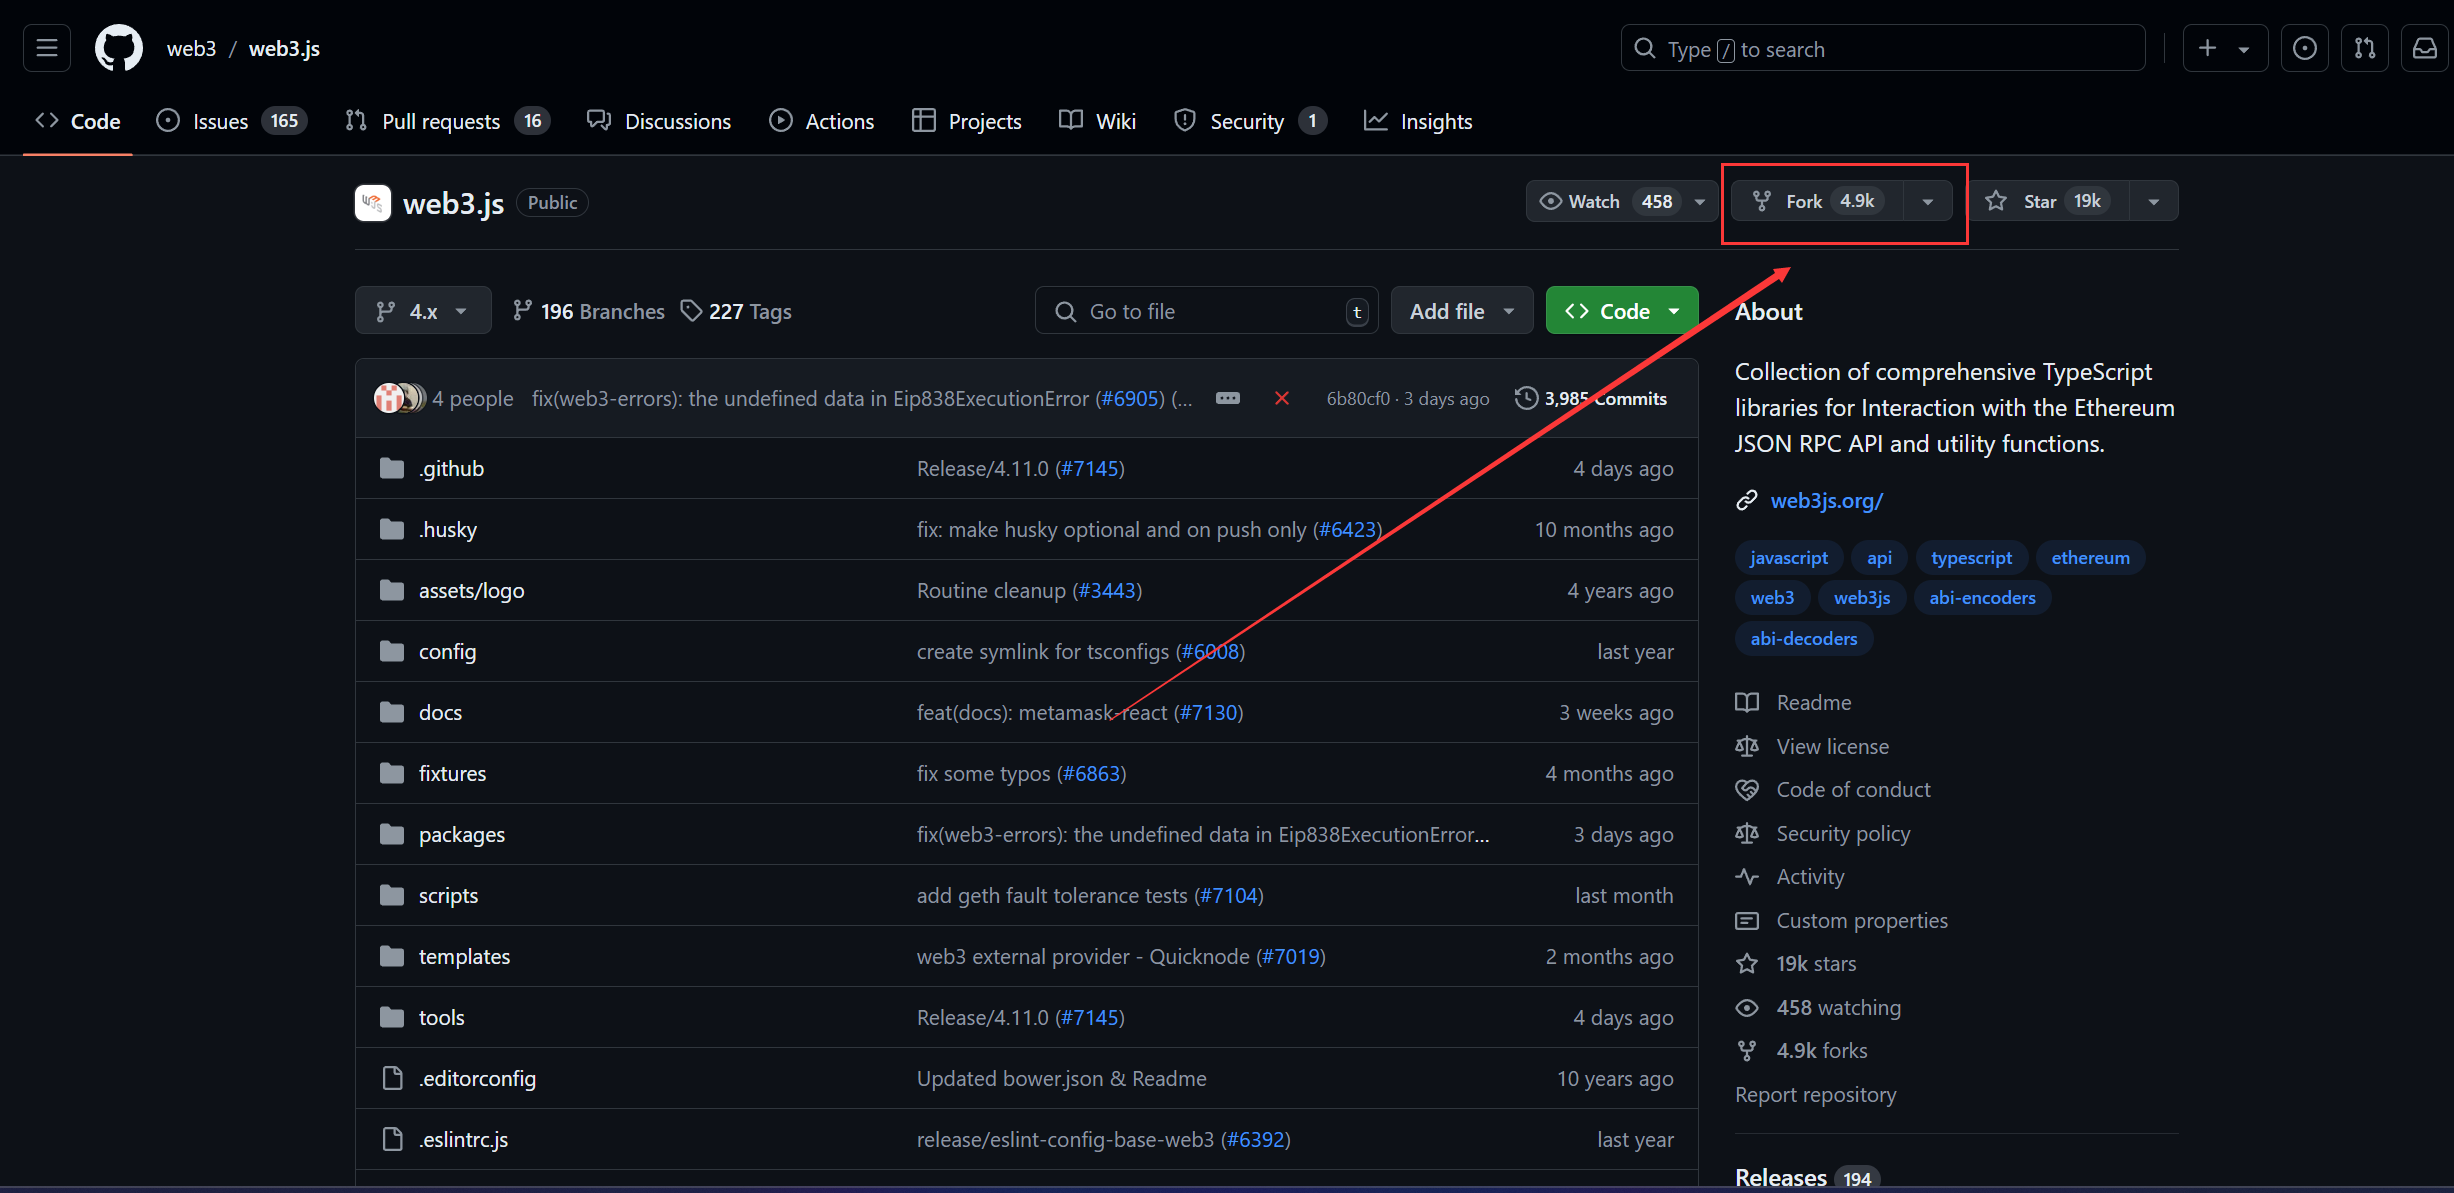Open pull requests icon in top bar
Screen dimensions: 2454x1193
2364,48
